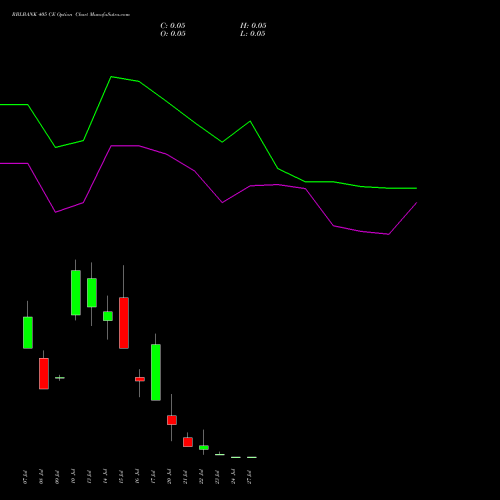The width and height of the screenshot is (500, 500).
Task: Select the large red candle for 15 Jul
Action: tap(124, 323)
